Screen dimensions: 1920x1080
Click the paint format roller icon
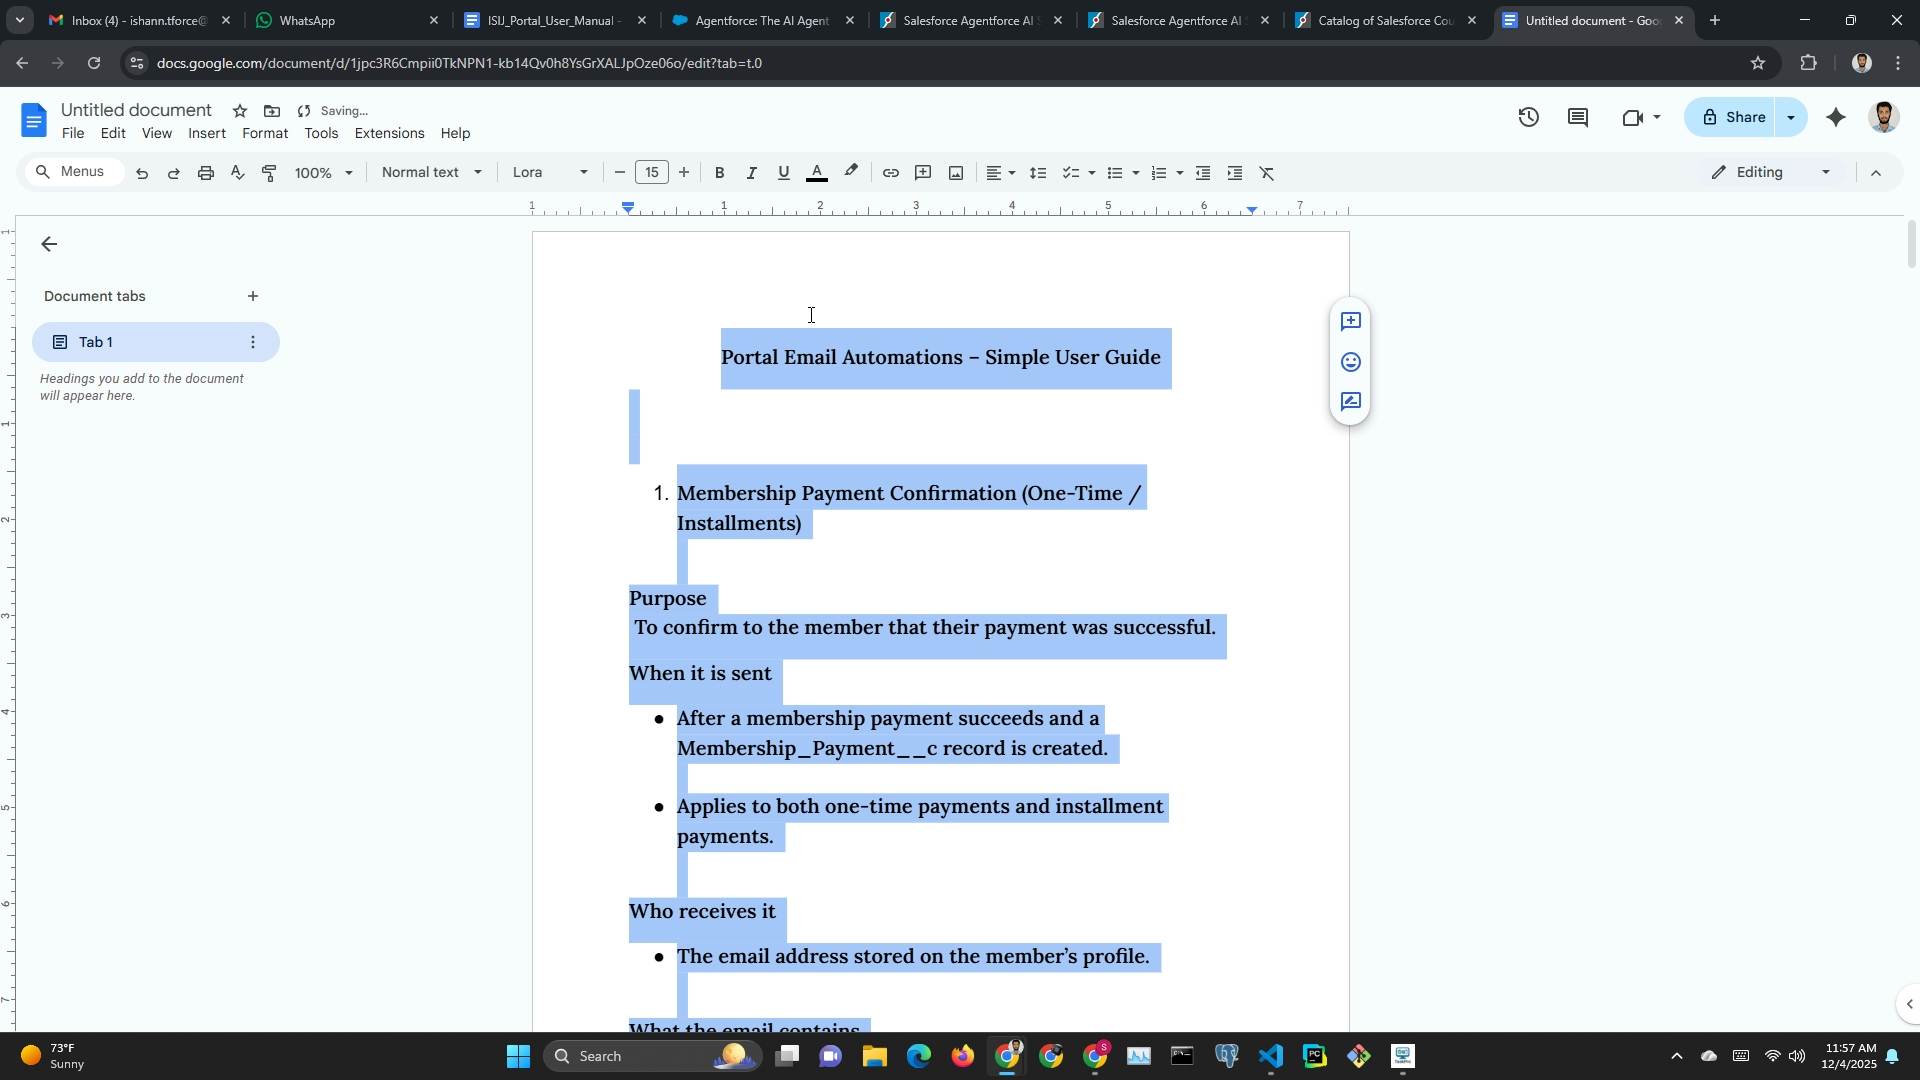pyautogui.click(x=269, y=173)
